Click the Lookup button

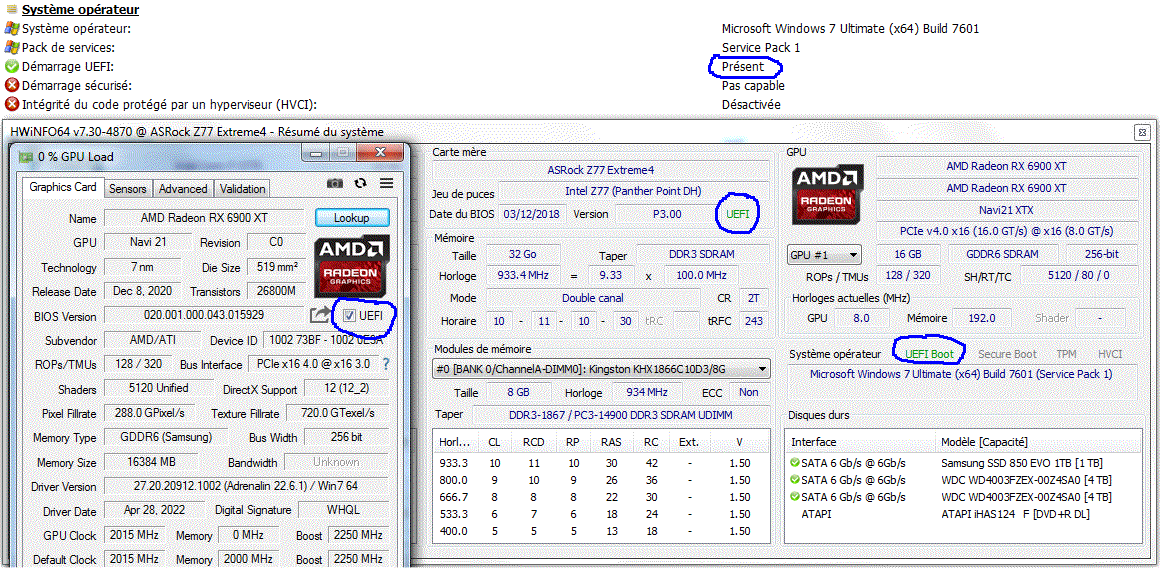click(x=351, y=218)
